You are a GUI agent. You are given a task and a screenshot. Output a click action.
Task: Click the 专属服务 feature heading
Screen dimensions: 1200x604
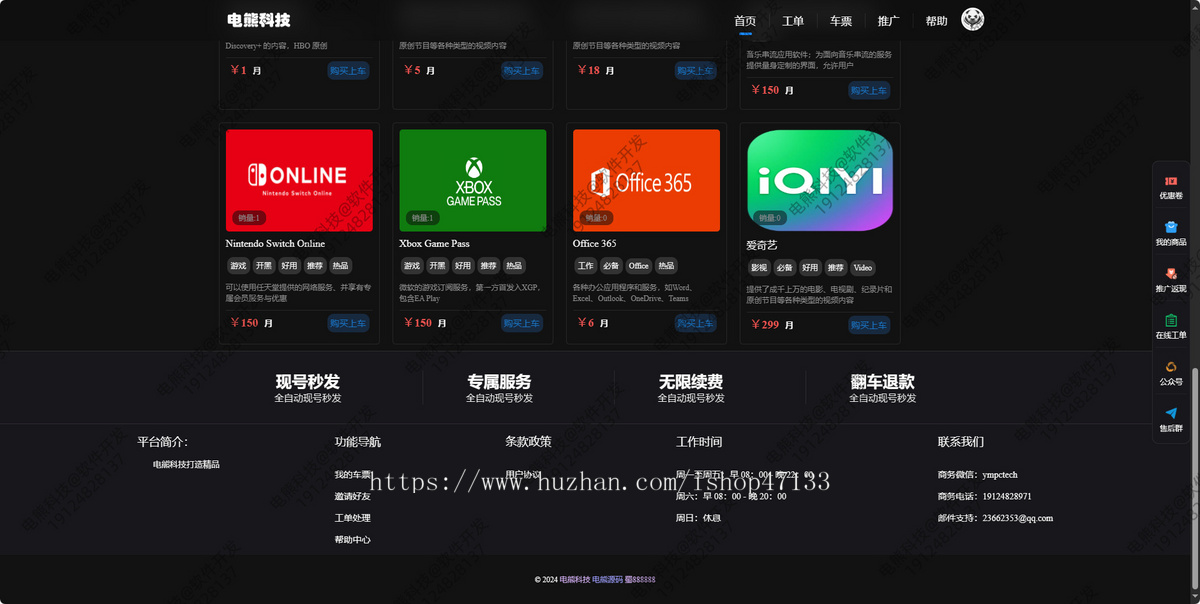click(499, 382)
